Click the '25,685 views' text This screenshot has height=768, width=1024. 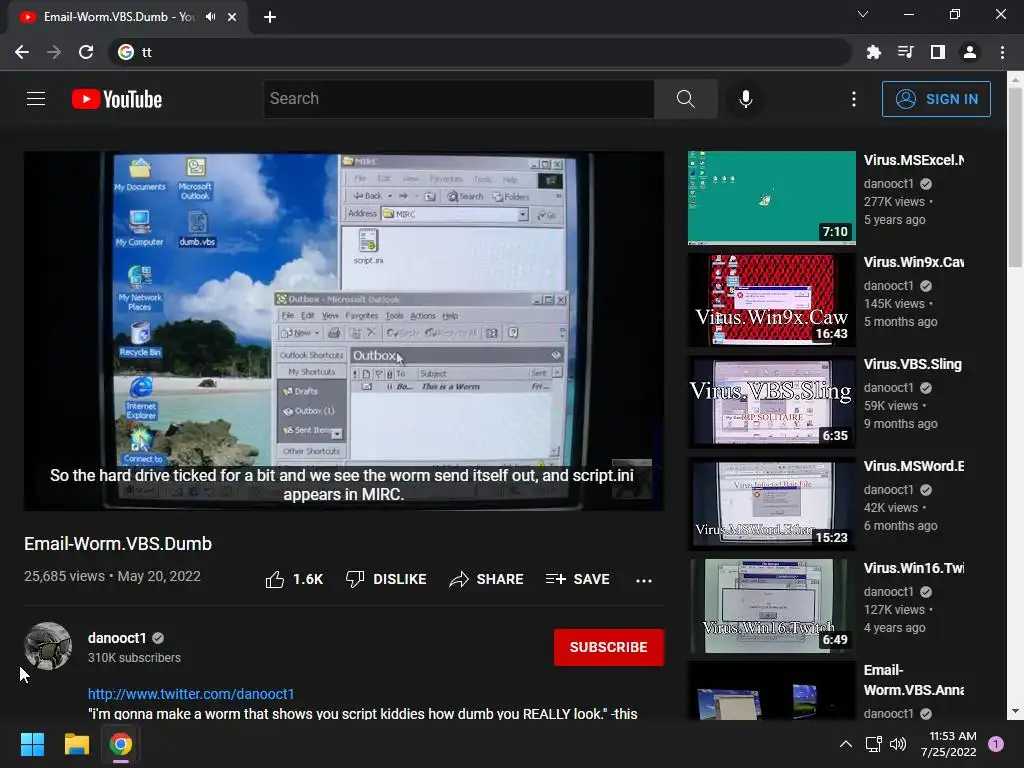(x=64, y=576)
